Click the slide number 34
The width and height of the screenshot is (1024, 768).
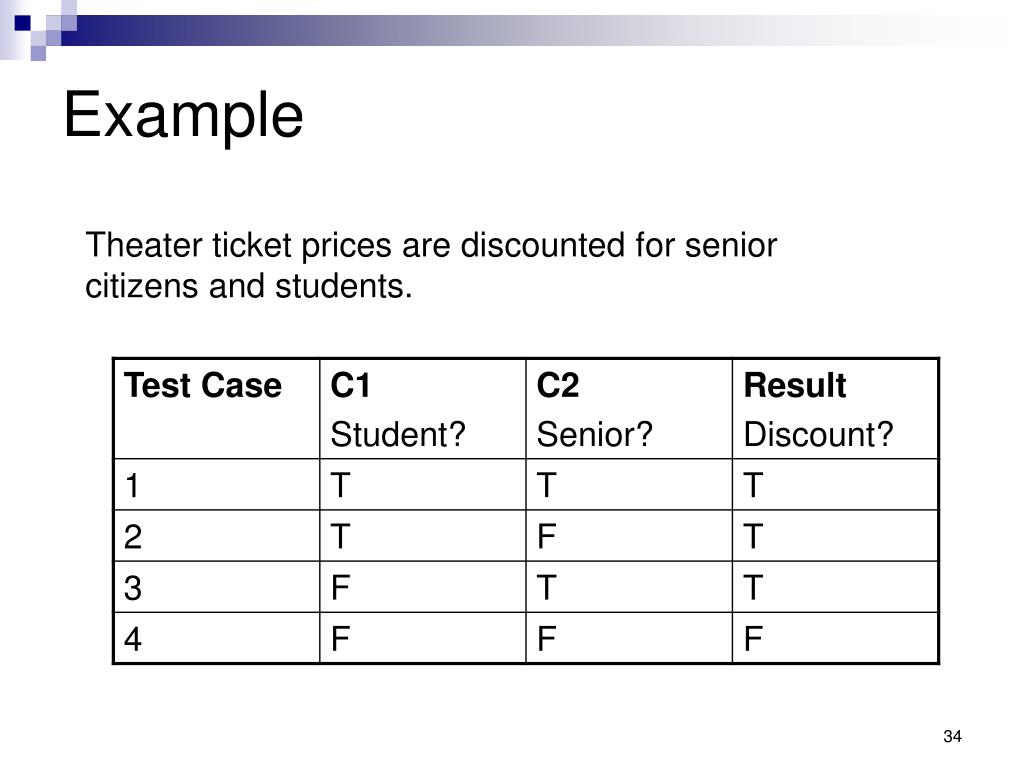(952, 736)
